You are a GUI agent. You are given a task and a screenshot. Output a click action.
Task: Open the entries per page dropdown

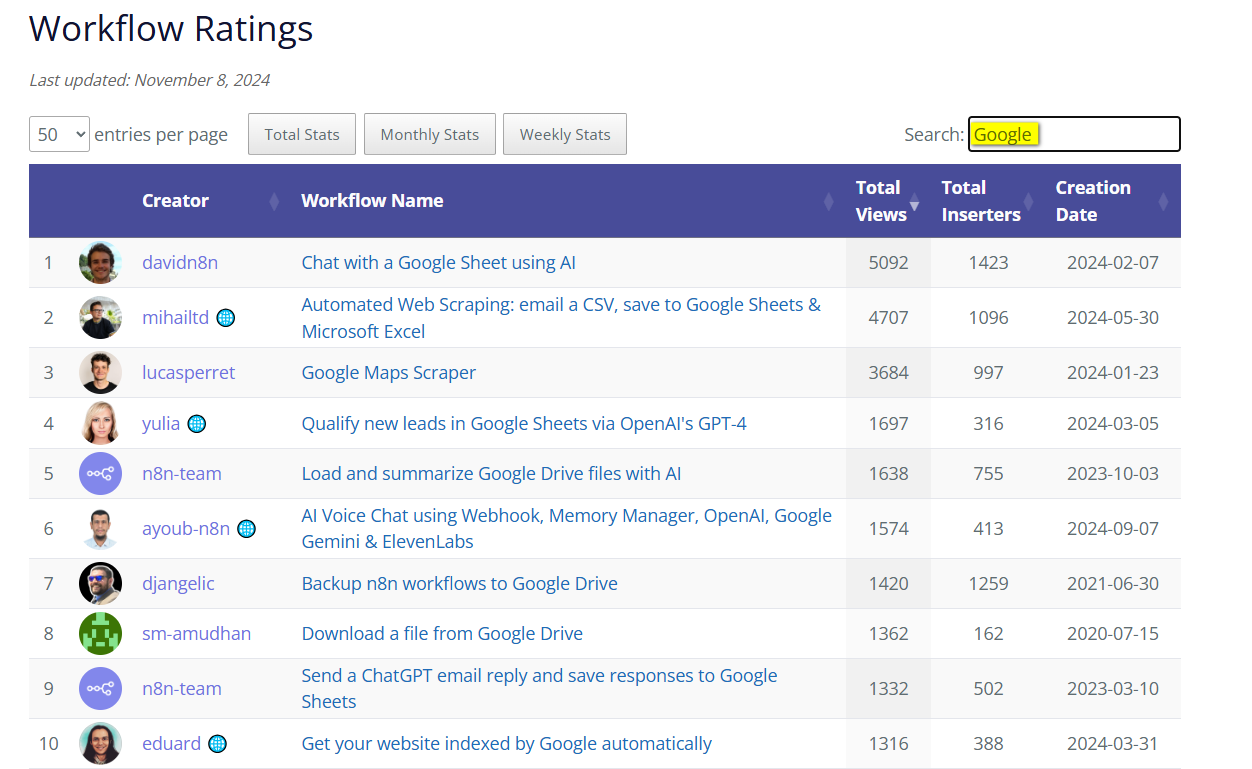(60, 134)
